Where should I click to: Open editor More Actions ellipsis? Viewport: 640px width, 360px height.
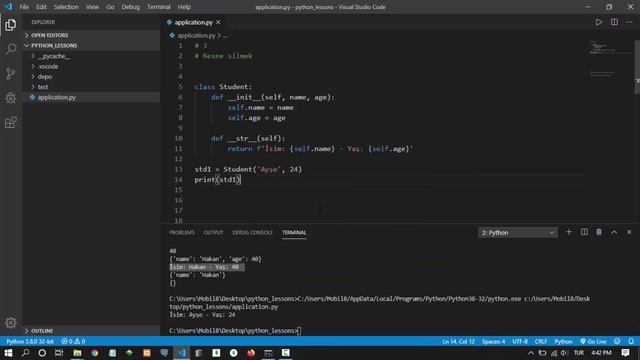coord(629,22)
